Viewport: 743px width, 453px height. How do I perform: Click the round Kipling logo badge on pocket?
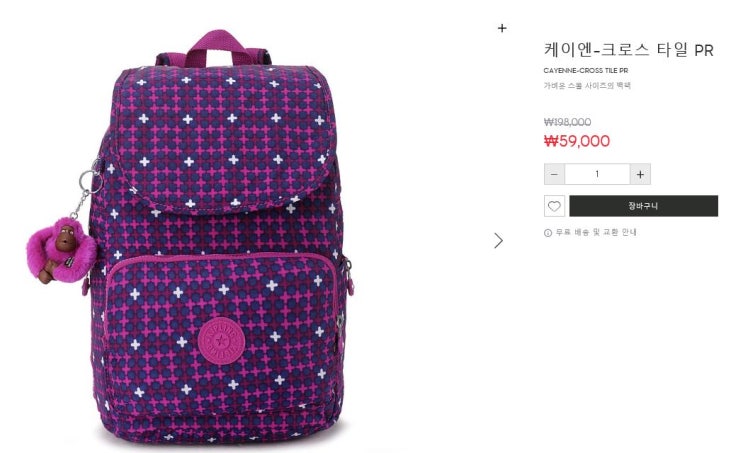pyautogui.click(x=221, y=340)
